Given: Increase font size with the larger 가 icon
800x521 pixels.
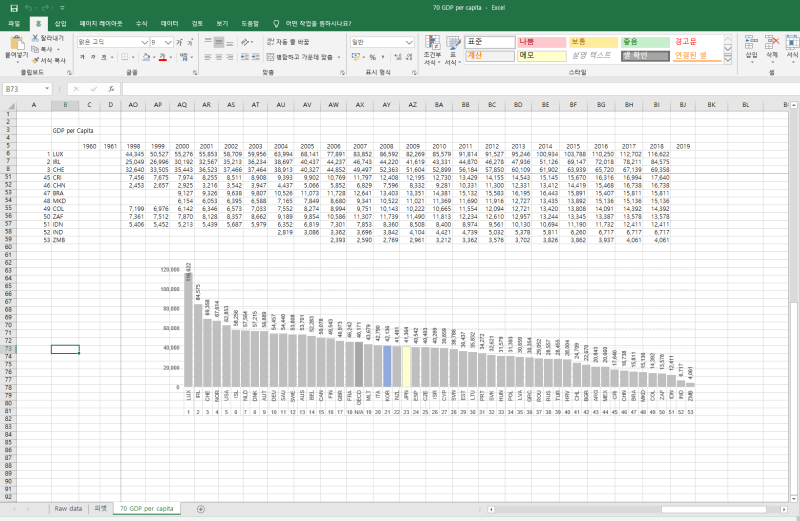Looking at the screenshot, I should pos(180,42).
